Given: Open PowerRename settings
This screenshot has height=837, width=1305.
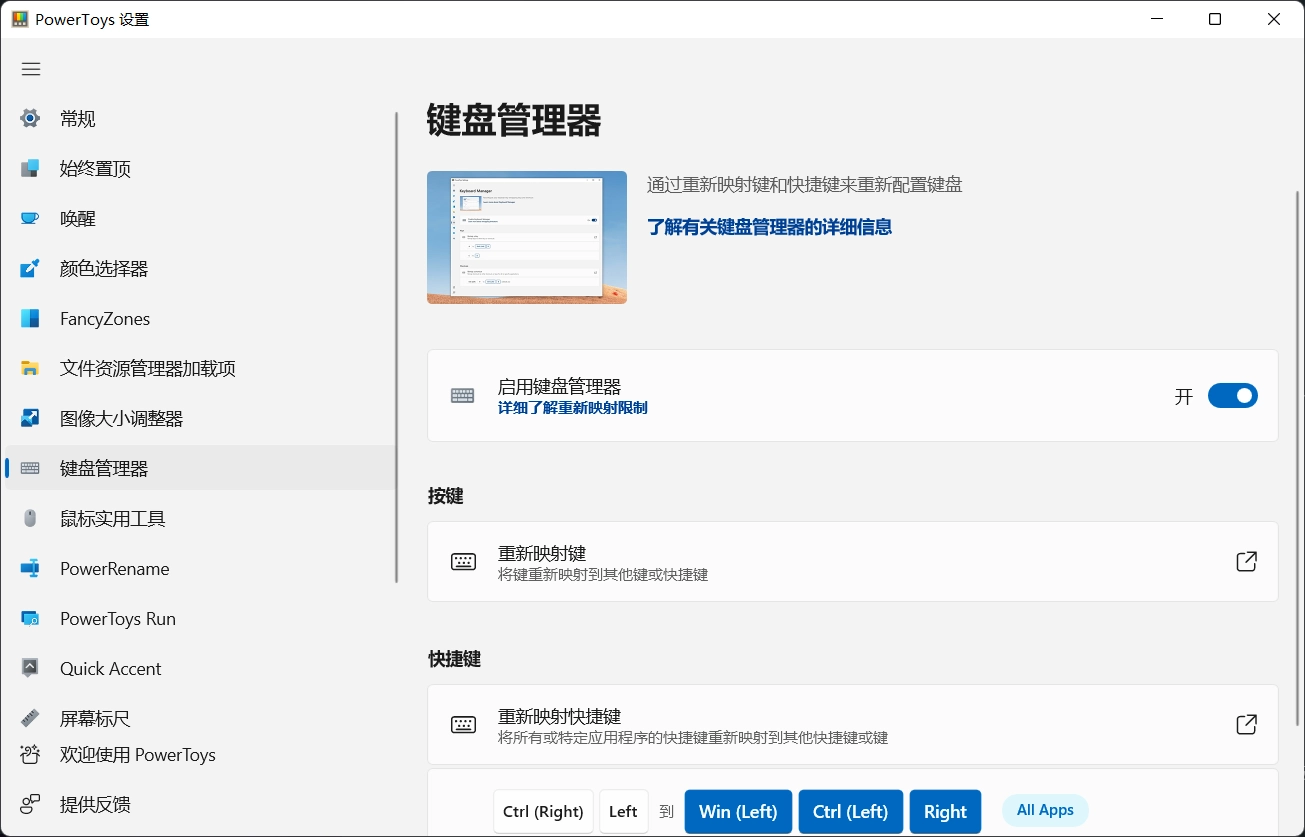Looking at the screenshot, I should click(x=200, y=568).
